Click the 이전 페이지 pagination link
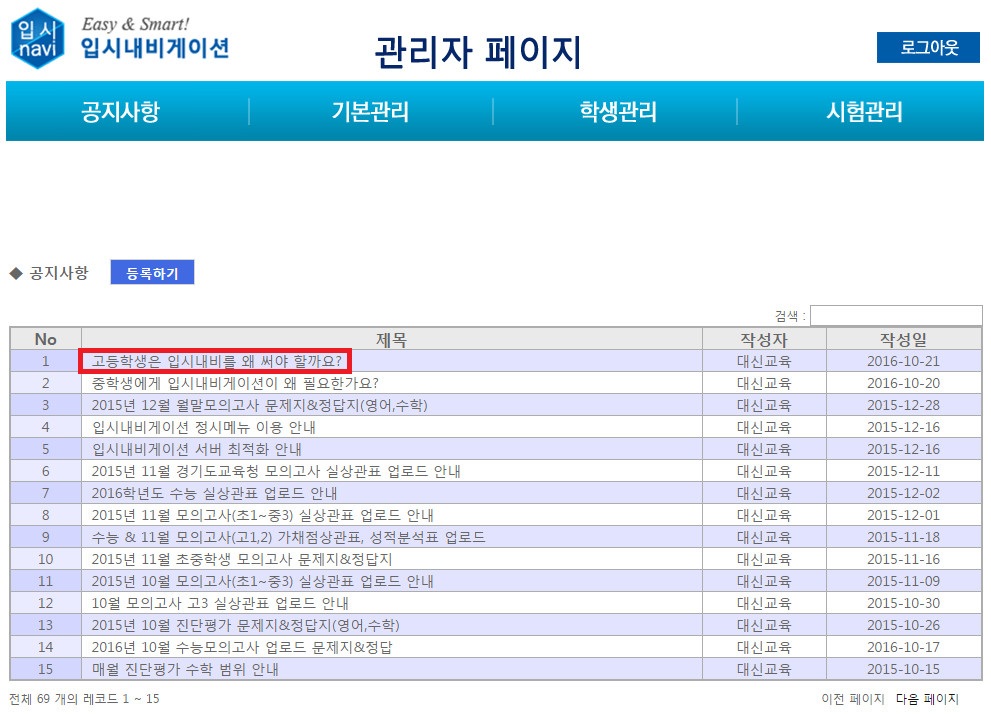This screenshot has height=714, width=991. point(853,699)
